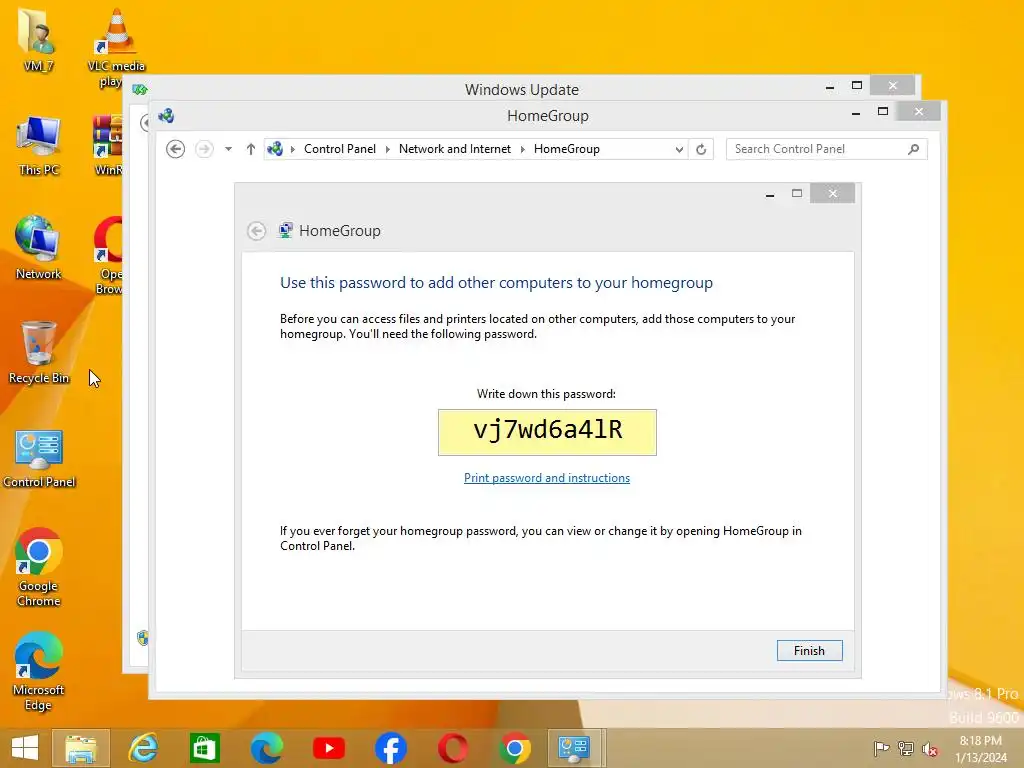Screen dimensions: 1024x768
Task: Select Network and Internet breadcrumb
Action: point(455,149)
